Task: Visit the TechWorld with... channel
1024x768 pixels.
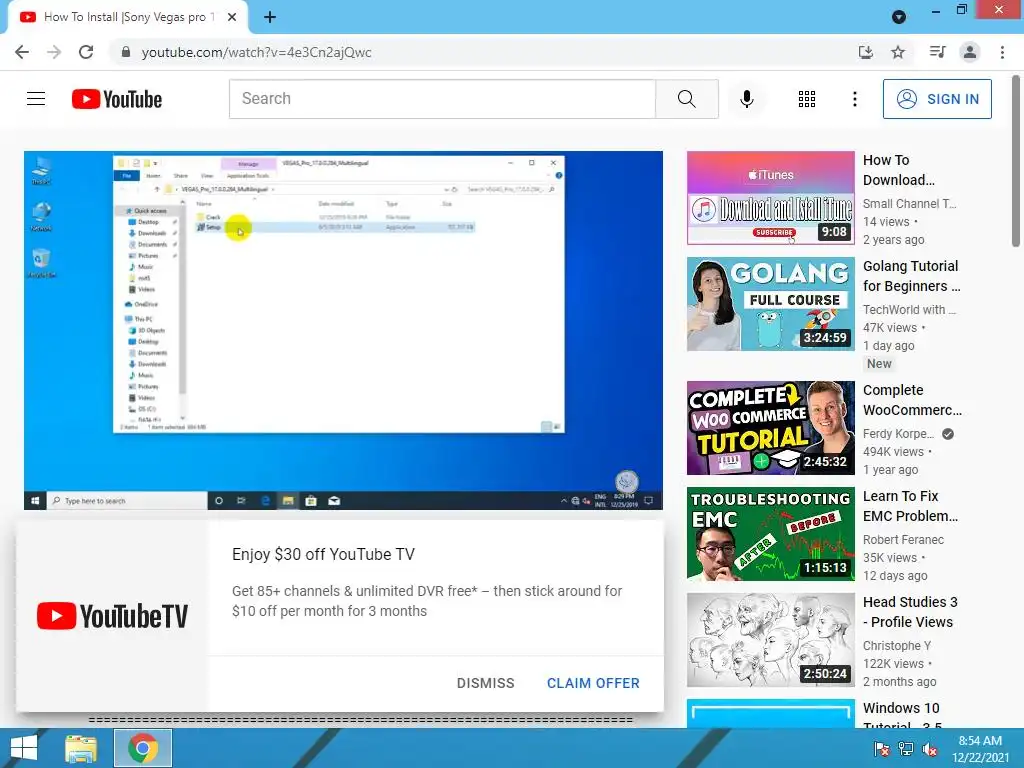Action: [909, 309]
